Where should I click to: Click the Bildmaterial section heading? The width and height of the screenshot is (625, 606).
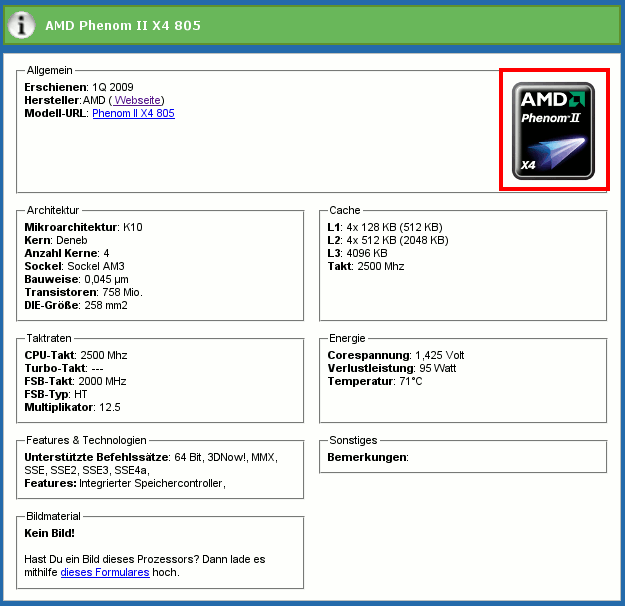[53, 517]
